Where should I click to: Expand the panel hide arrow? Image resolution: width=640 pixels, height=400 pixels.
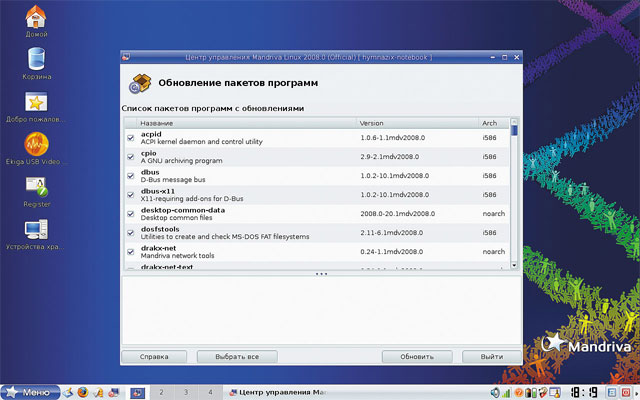[x=636, y=393]
